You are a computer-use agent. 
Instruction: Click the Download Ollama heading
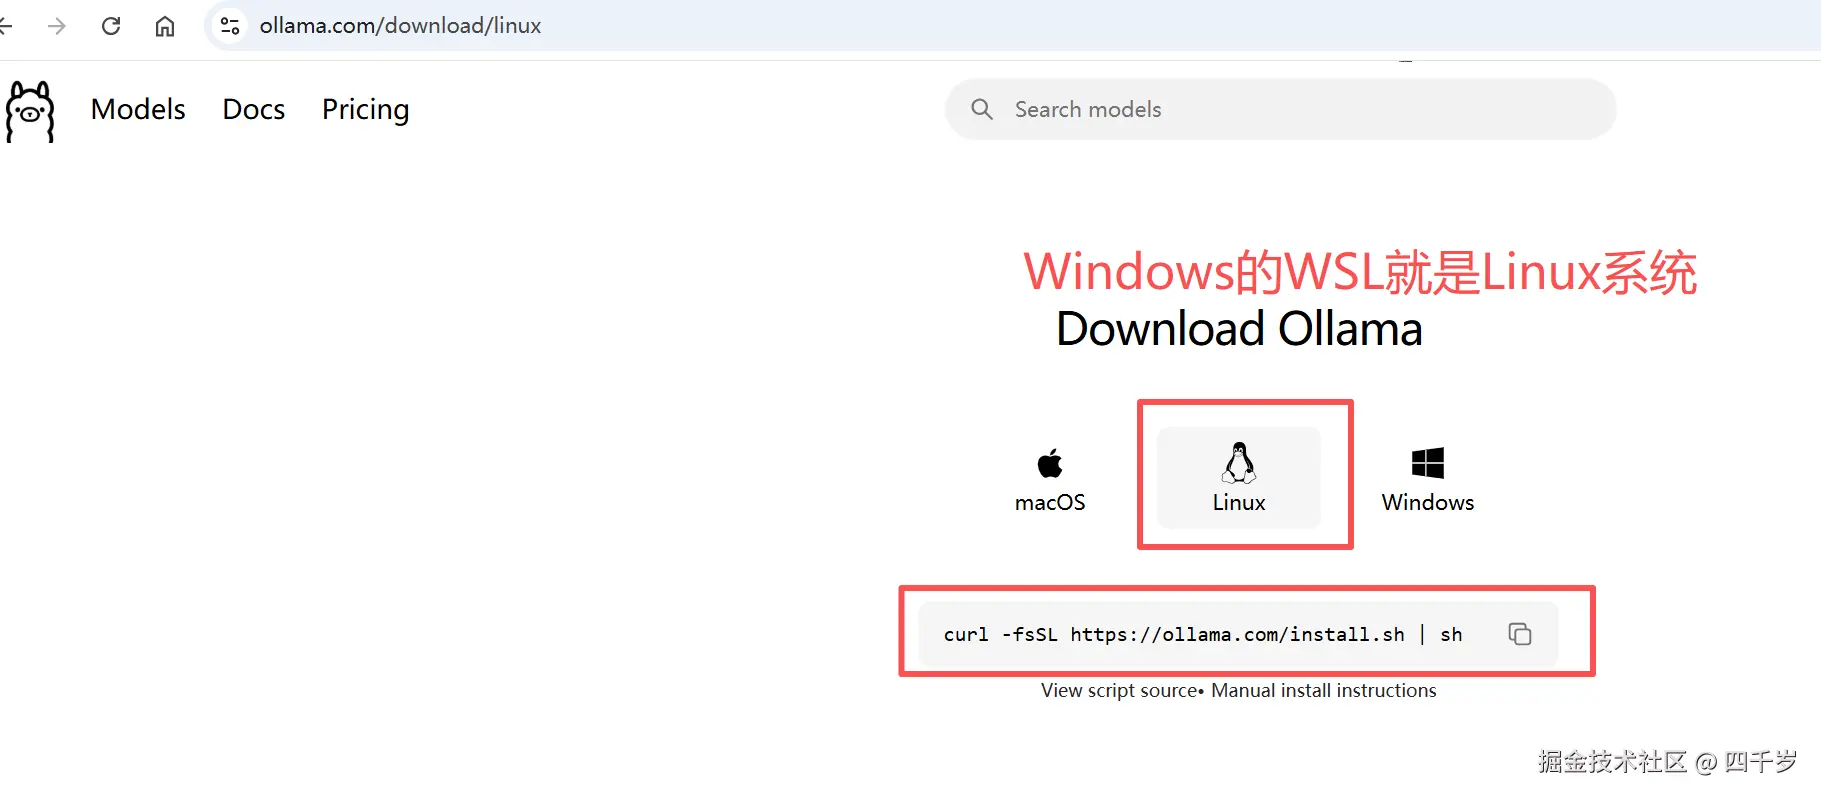[1239, 329]
